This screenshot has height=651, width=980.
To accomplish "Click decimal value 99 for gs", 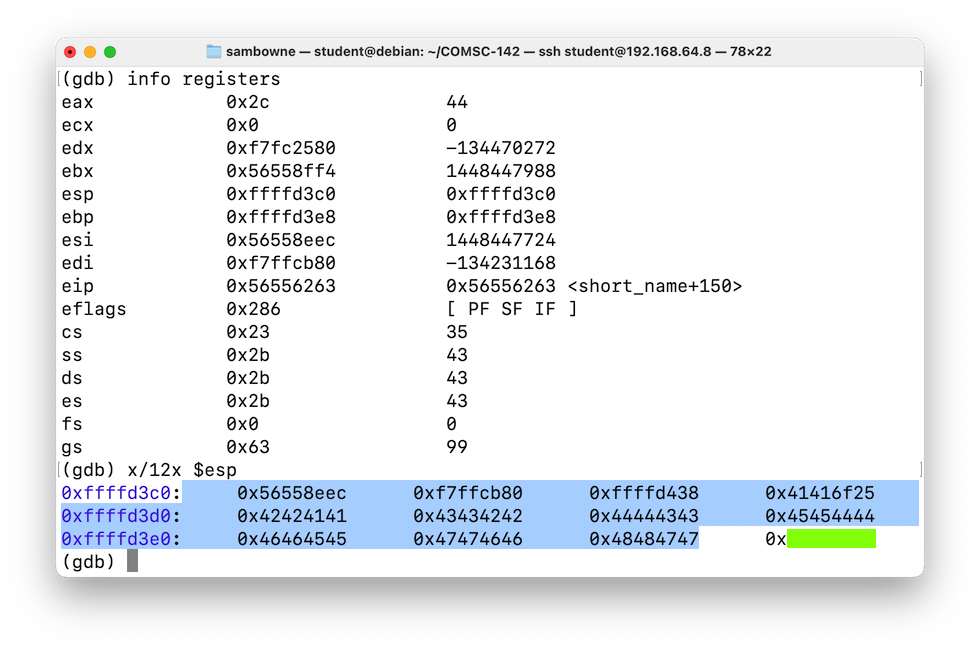I will (x=457, y=447).
